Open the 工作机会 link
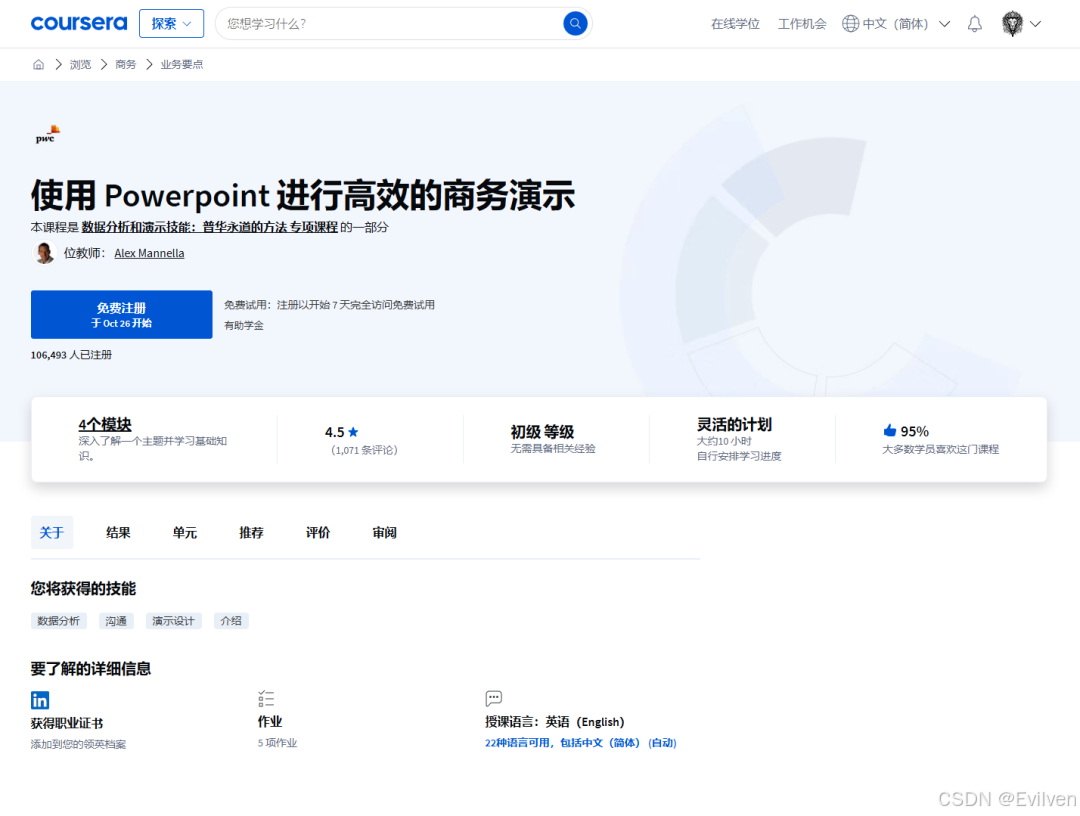The height and width of the screenshot is (816, 1080). click(802, 24)
